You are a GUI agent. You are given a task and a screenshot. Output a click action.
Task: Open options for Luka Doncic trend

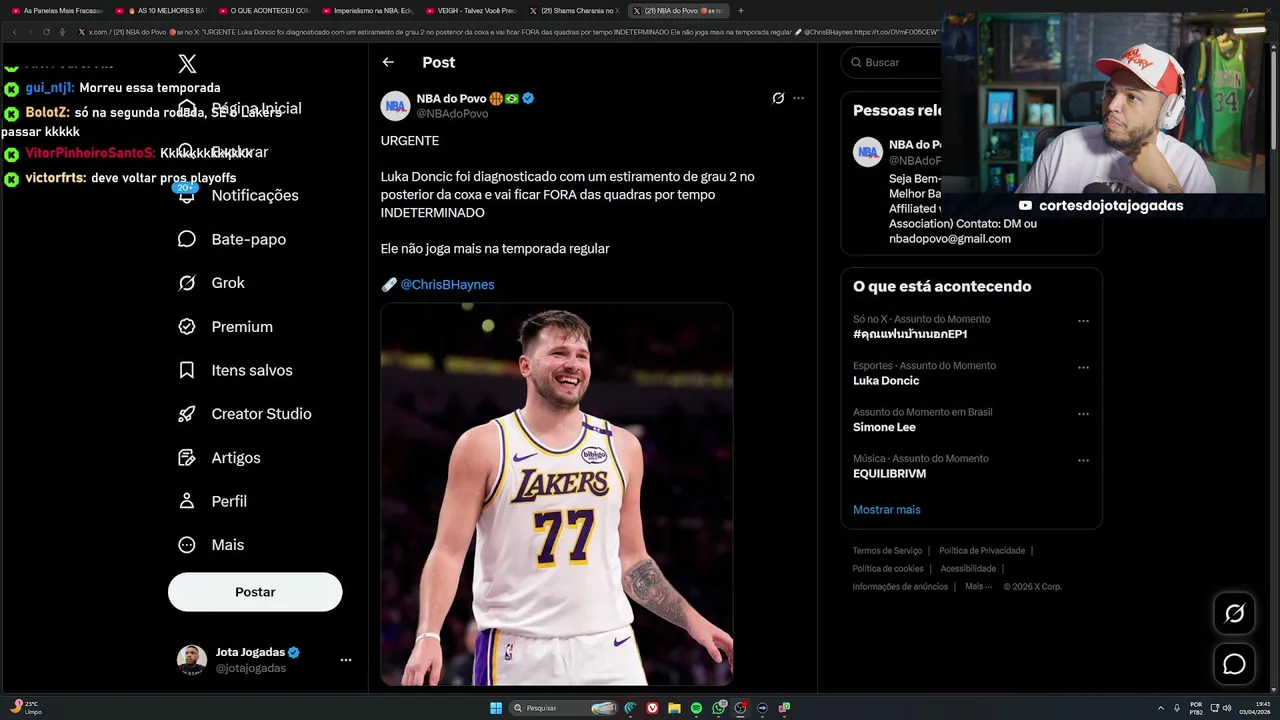click(x=1083, y=367)
